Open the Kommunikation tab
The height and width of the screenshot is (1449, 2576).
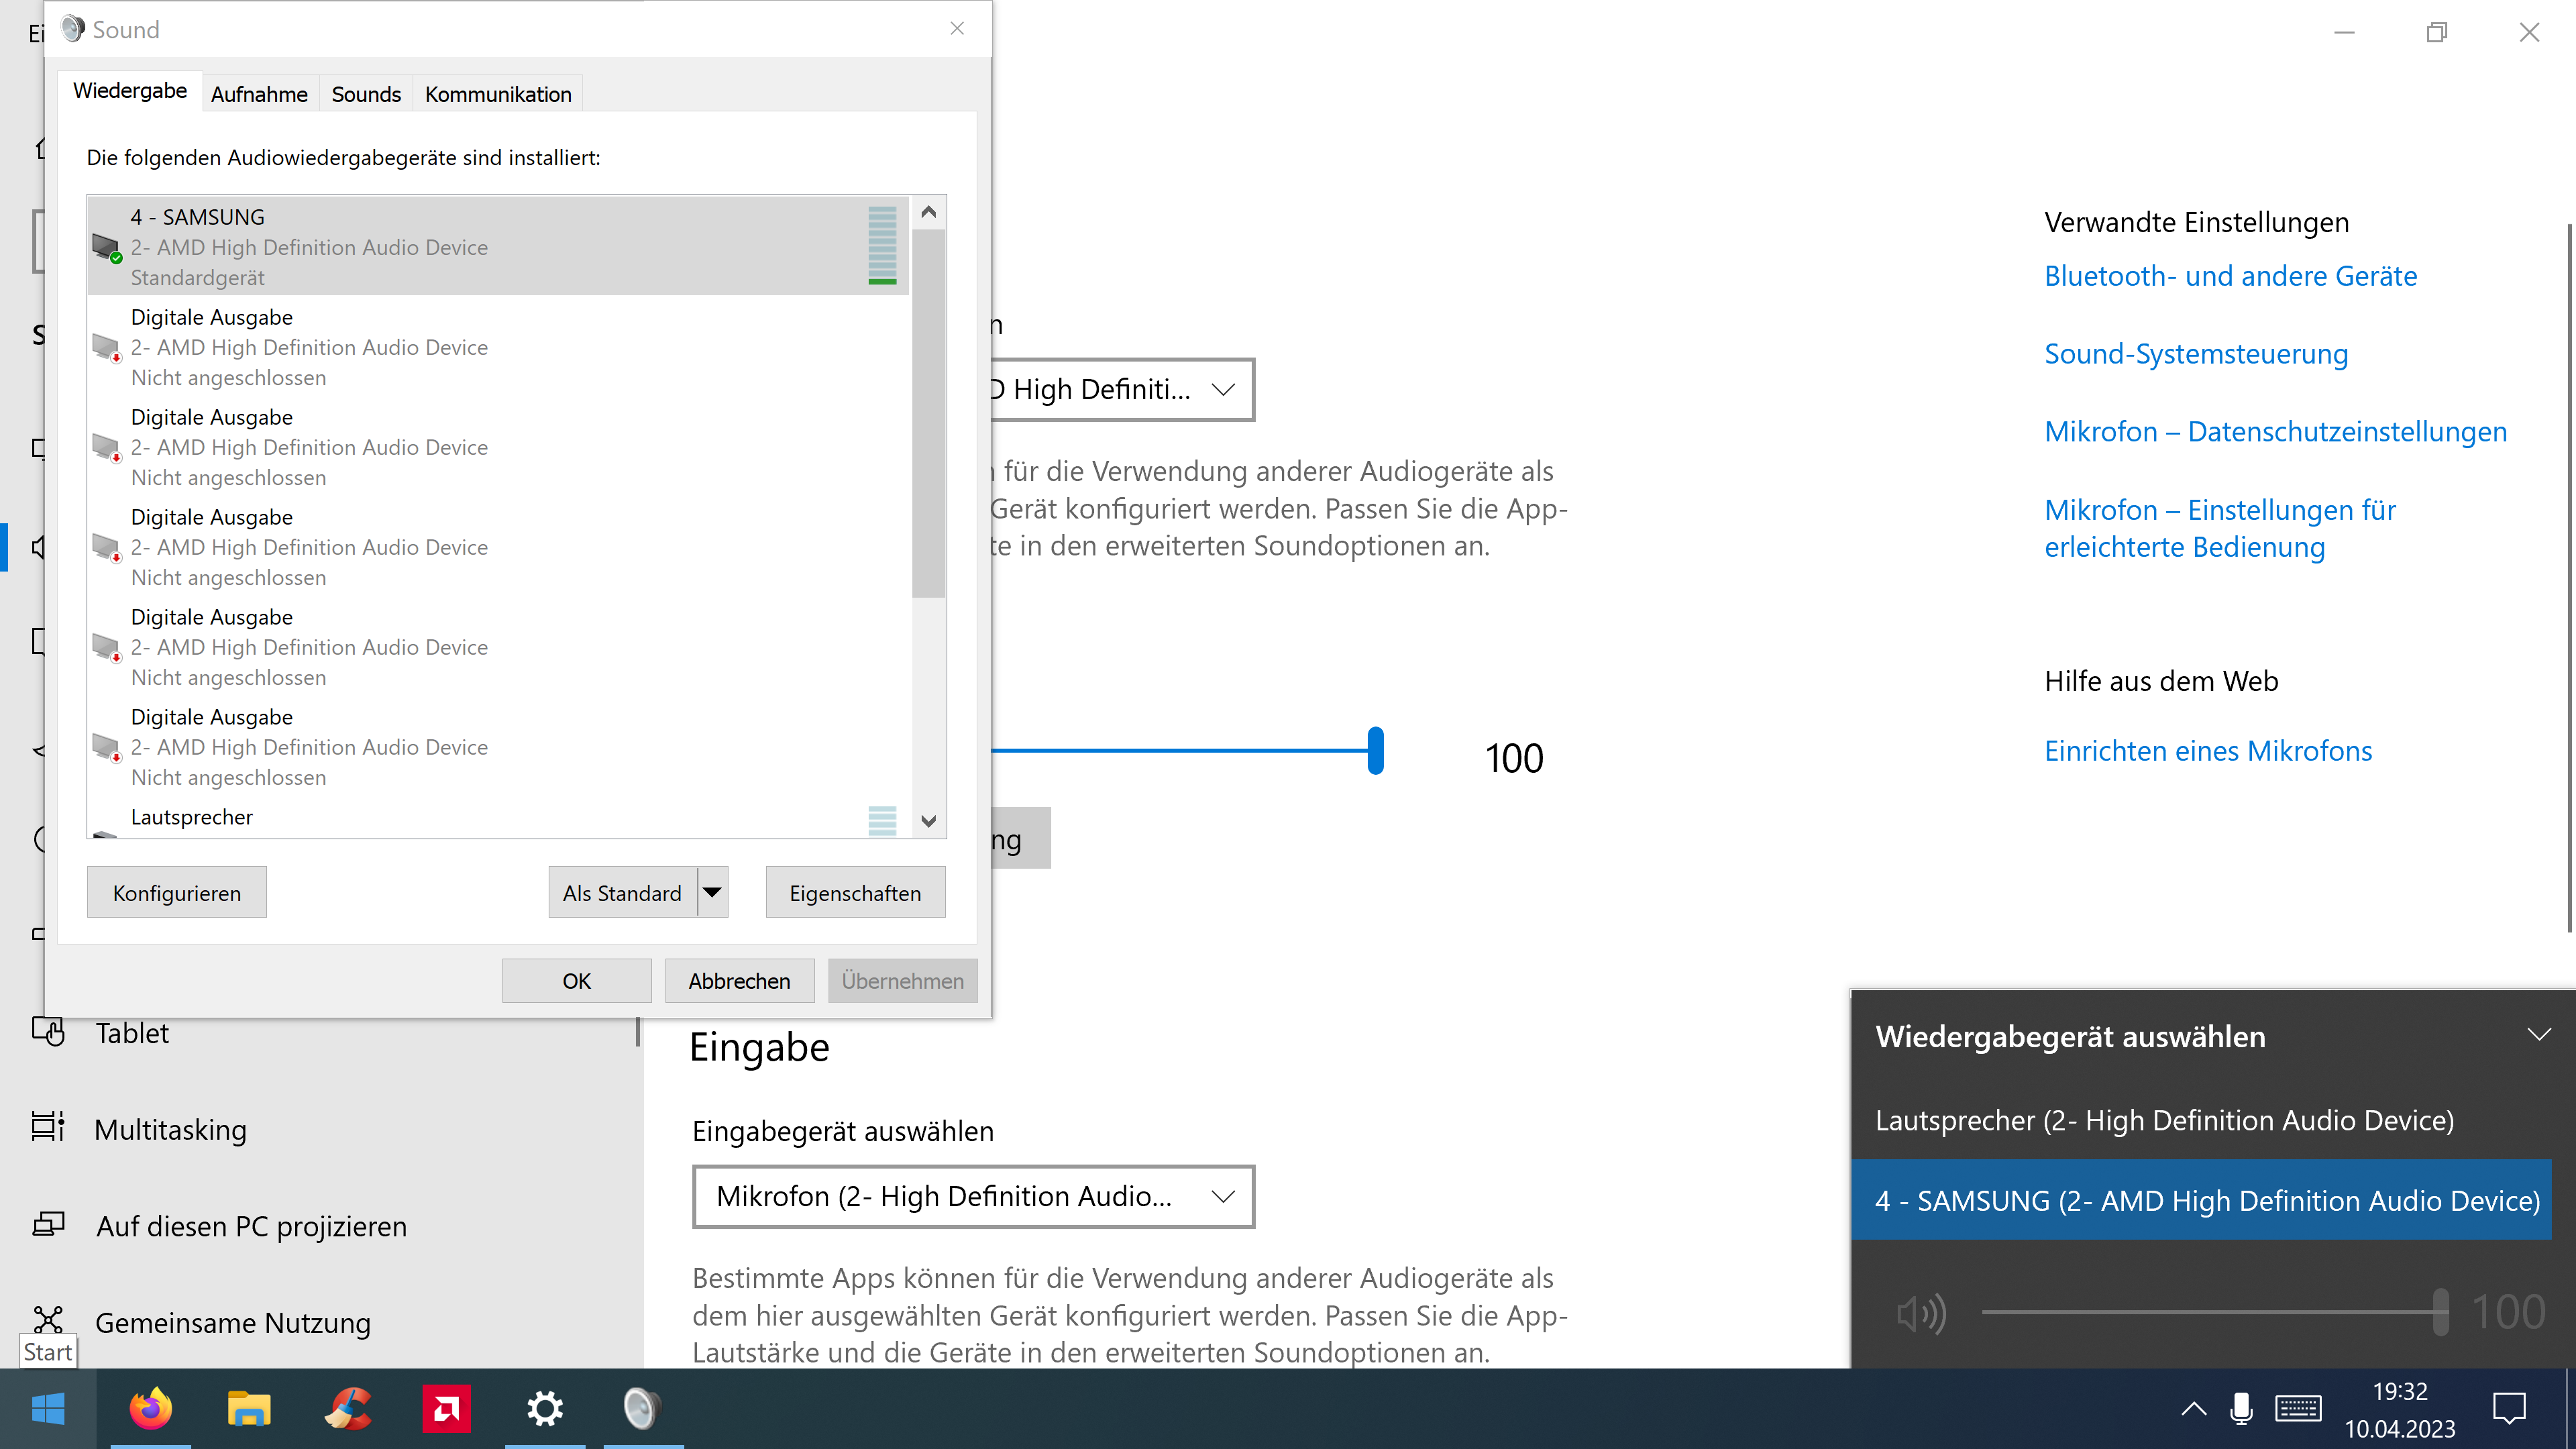(x=497, y=94)
